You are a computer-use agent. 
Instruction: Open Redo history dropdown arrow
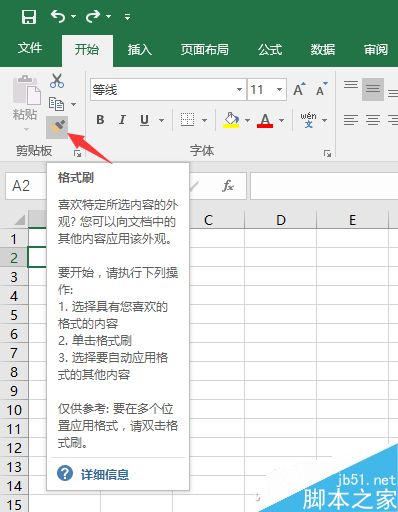coord(109,16)
